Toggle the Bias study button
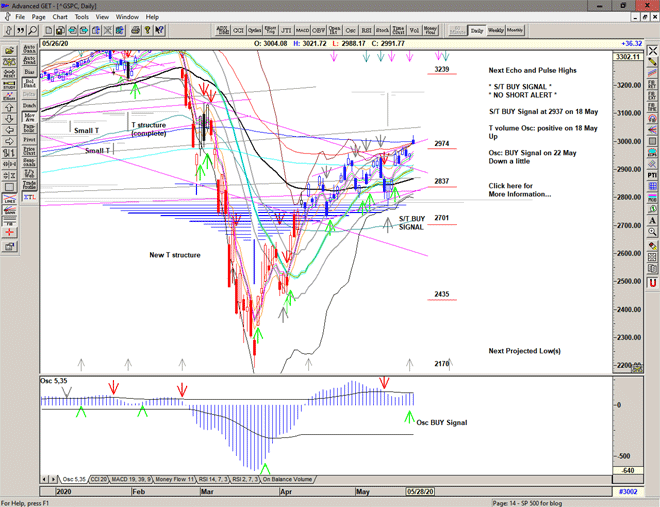The height and width of the screenshot is (507, 660). 29,72
